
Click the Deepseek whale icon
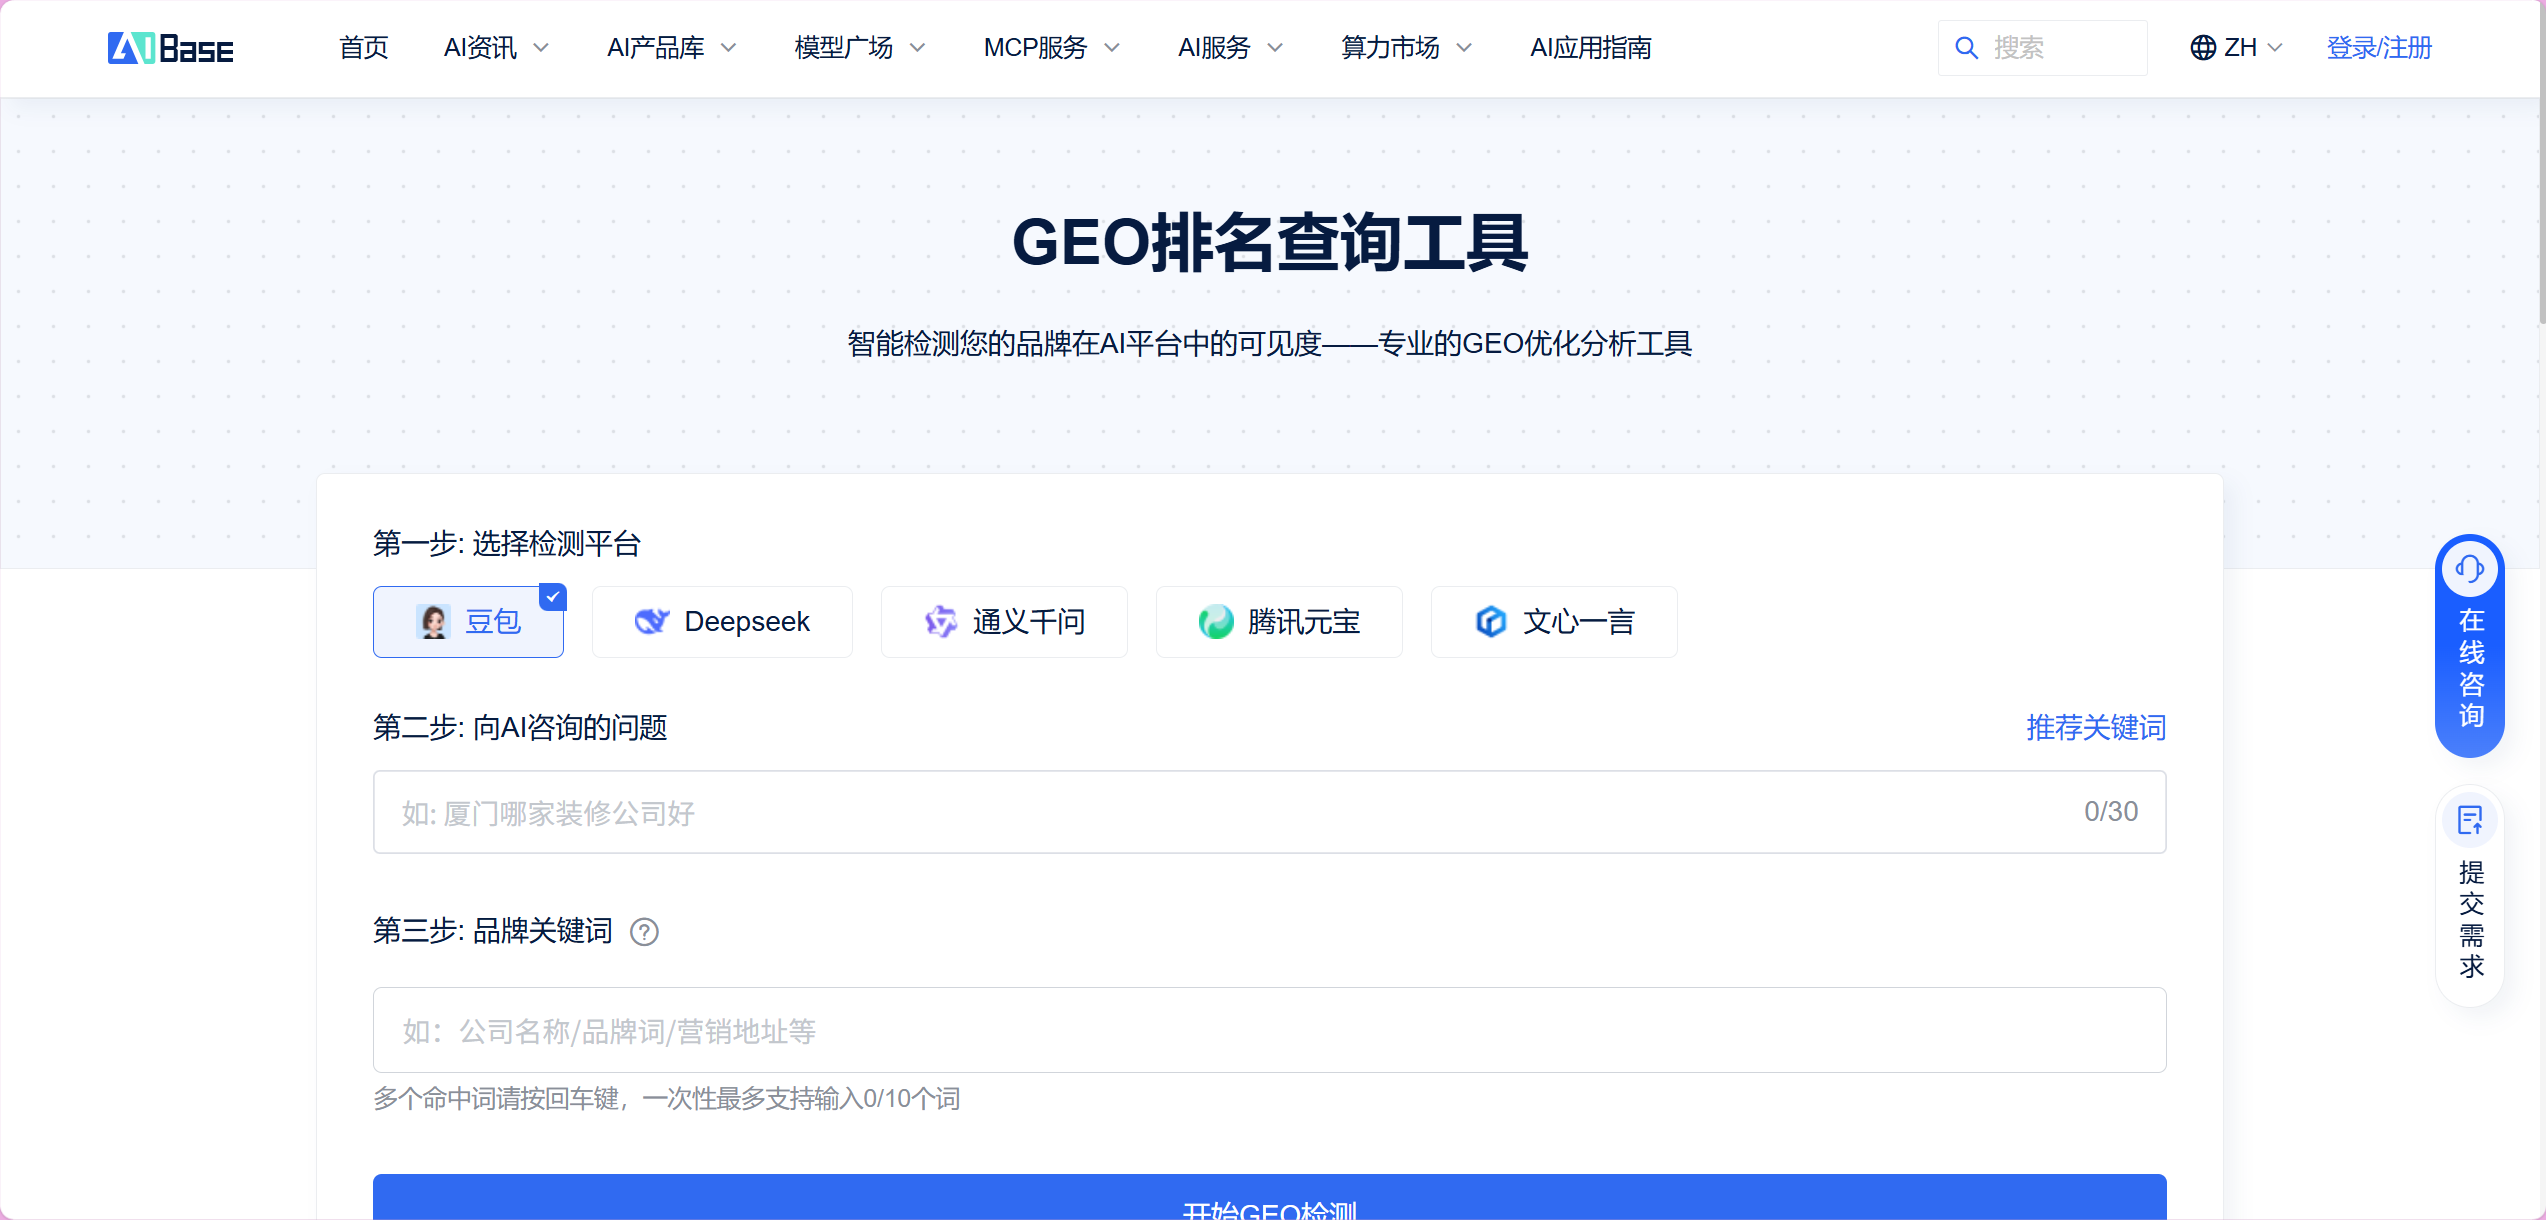point(651,622)
